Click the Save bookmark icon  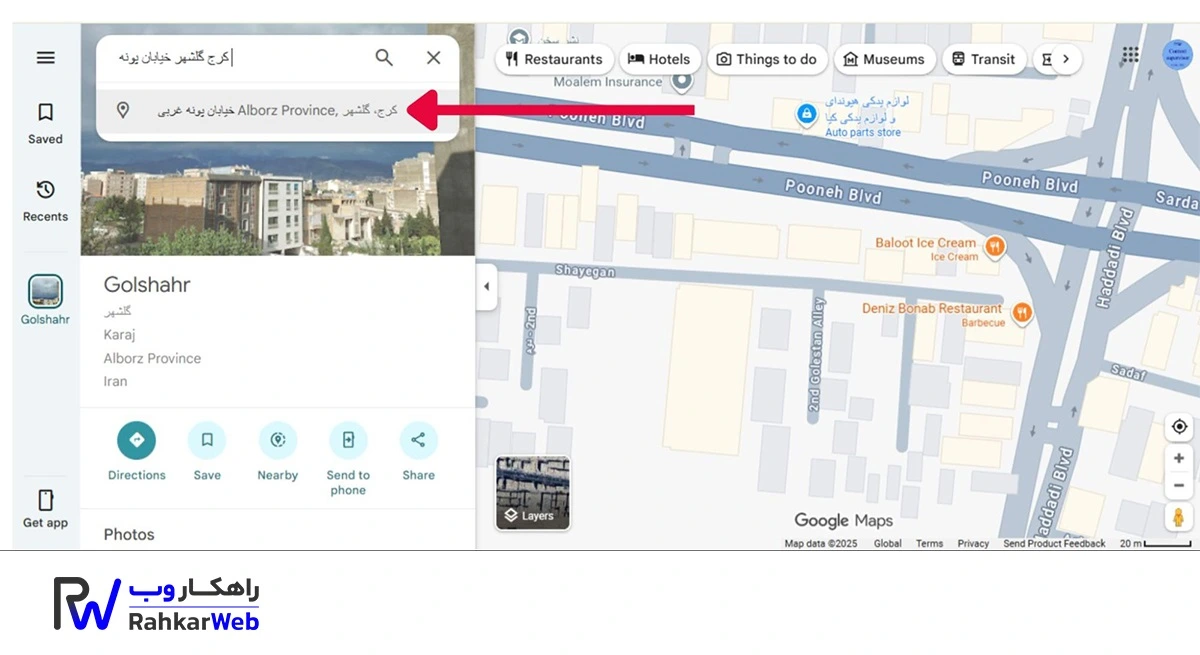(x=207, y=440)
